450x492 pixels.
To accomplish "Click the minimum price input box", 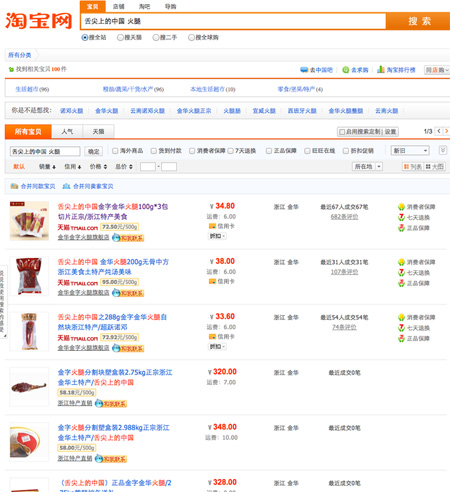I will [148, 166].
